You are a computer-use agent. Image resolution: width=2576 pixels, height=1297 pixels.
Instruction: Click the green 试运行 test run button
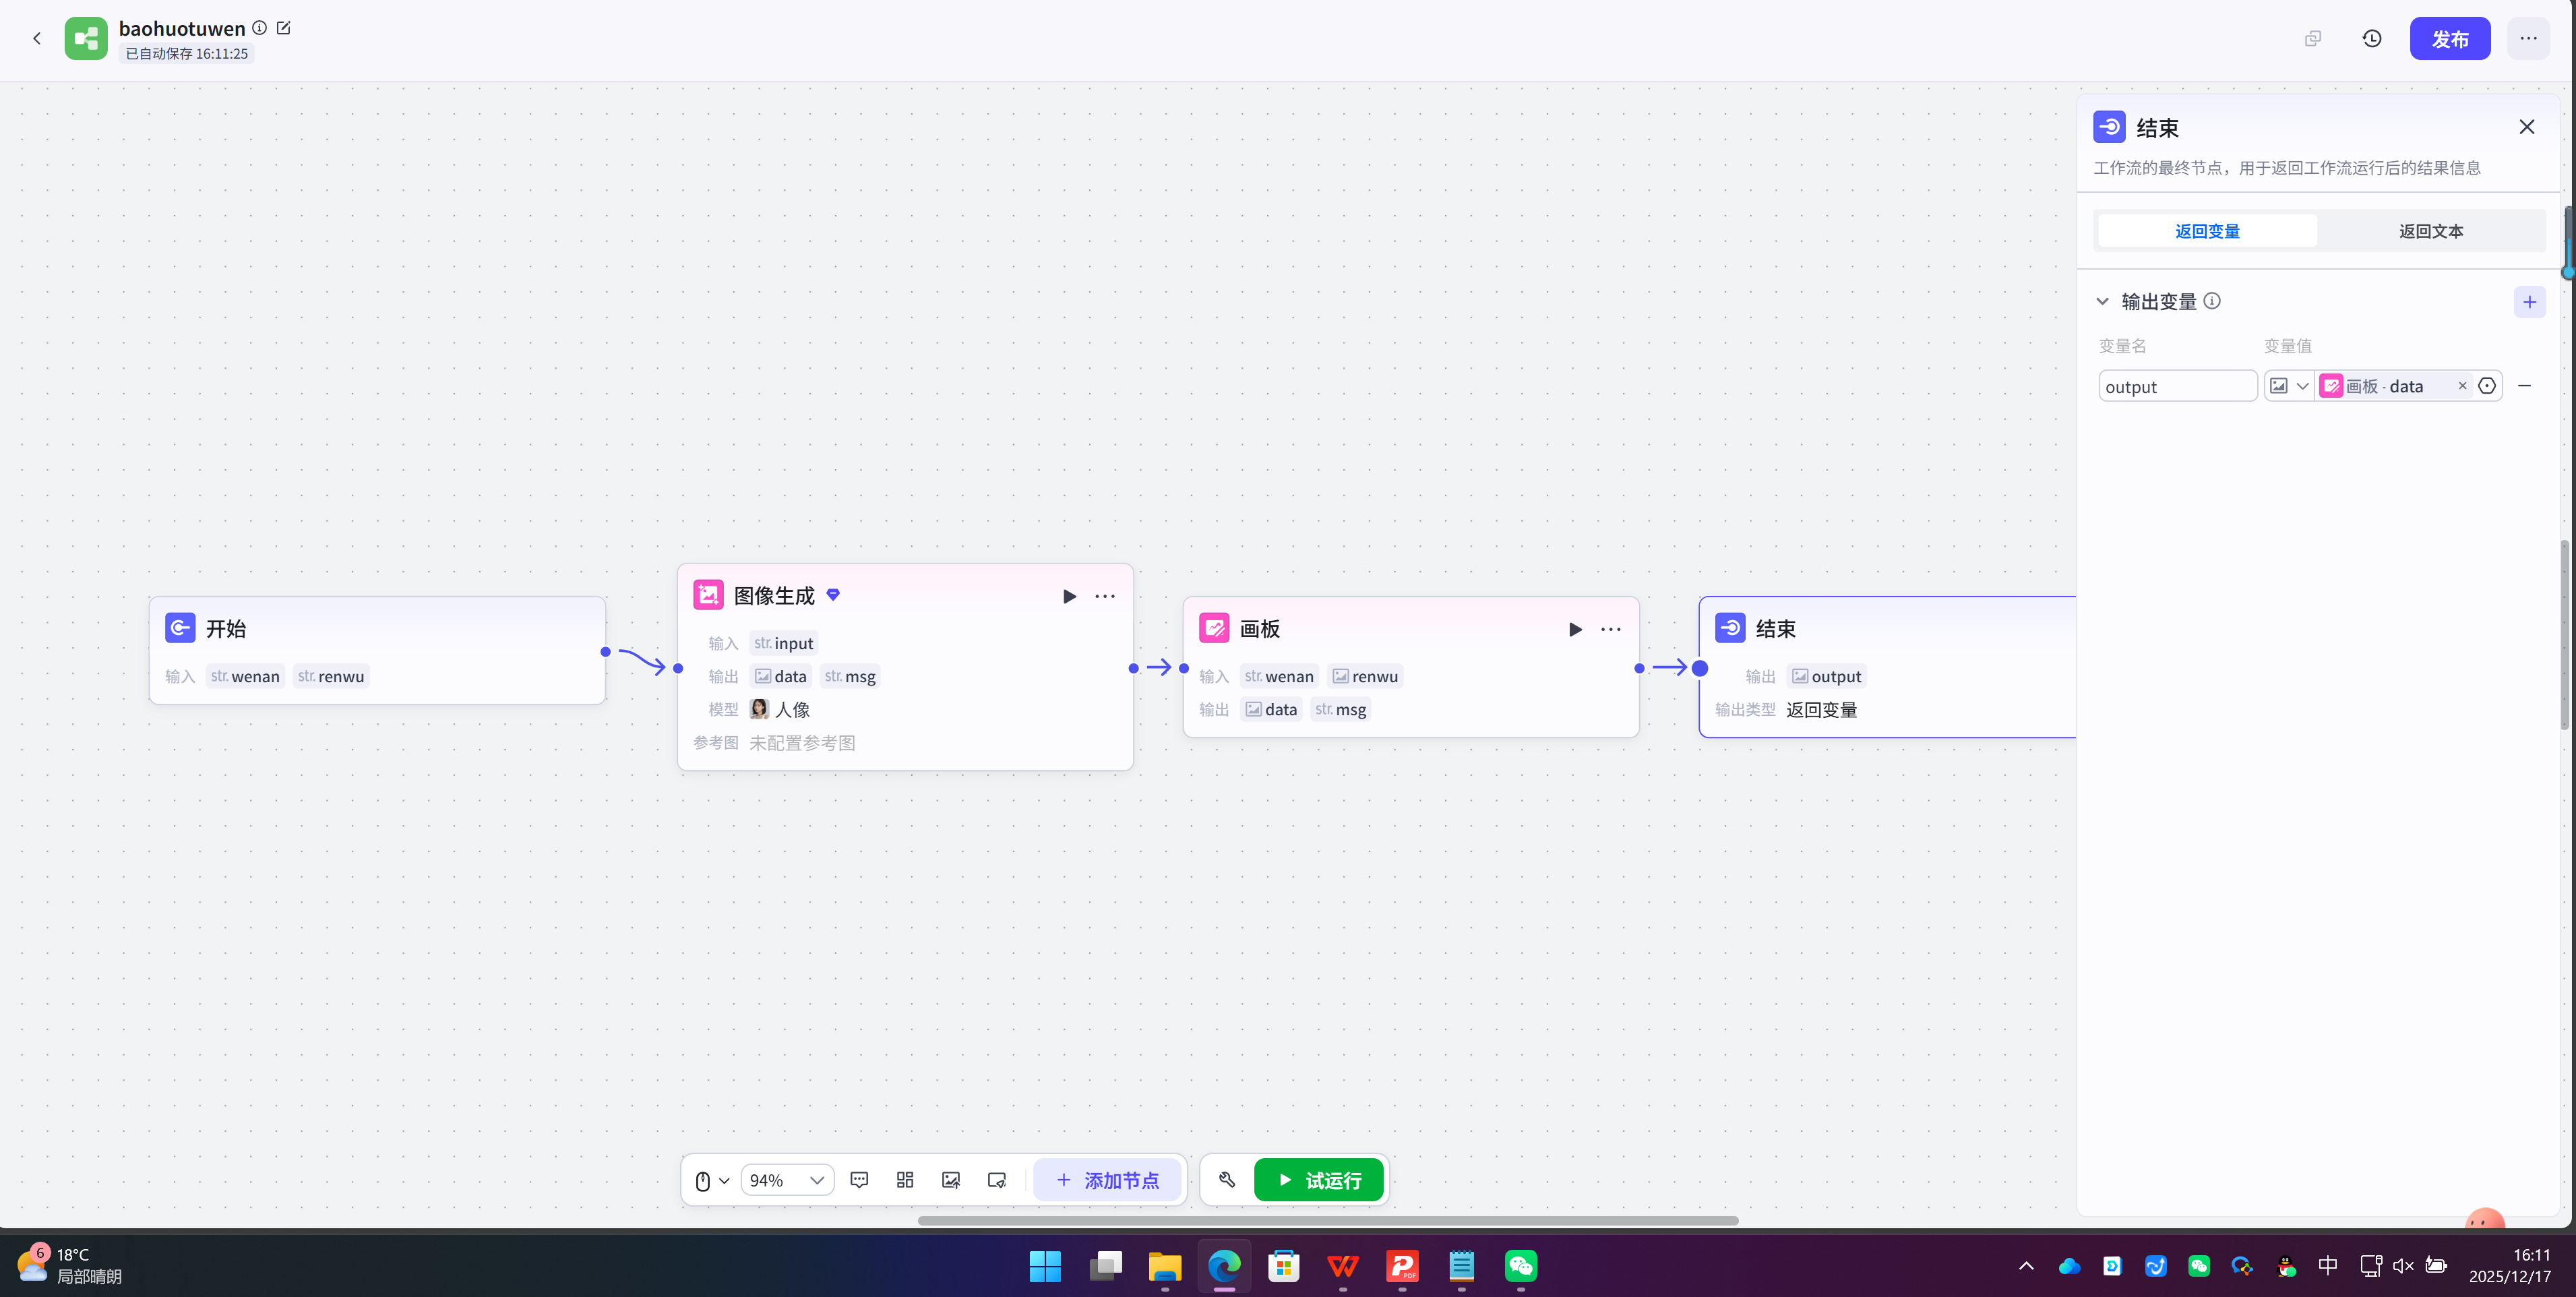tap(1318, 1180)
